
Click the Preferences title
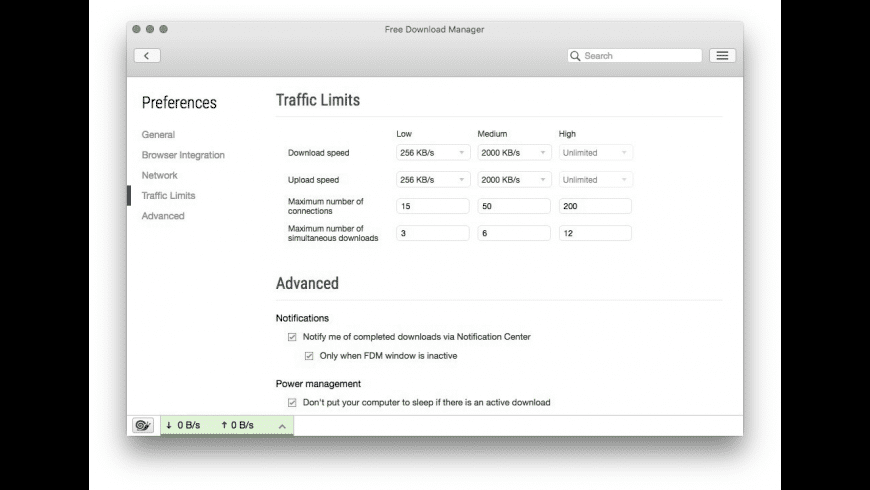point(179,103)
